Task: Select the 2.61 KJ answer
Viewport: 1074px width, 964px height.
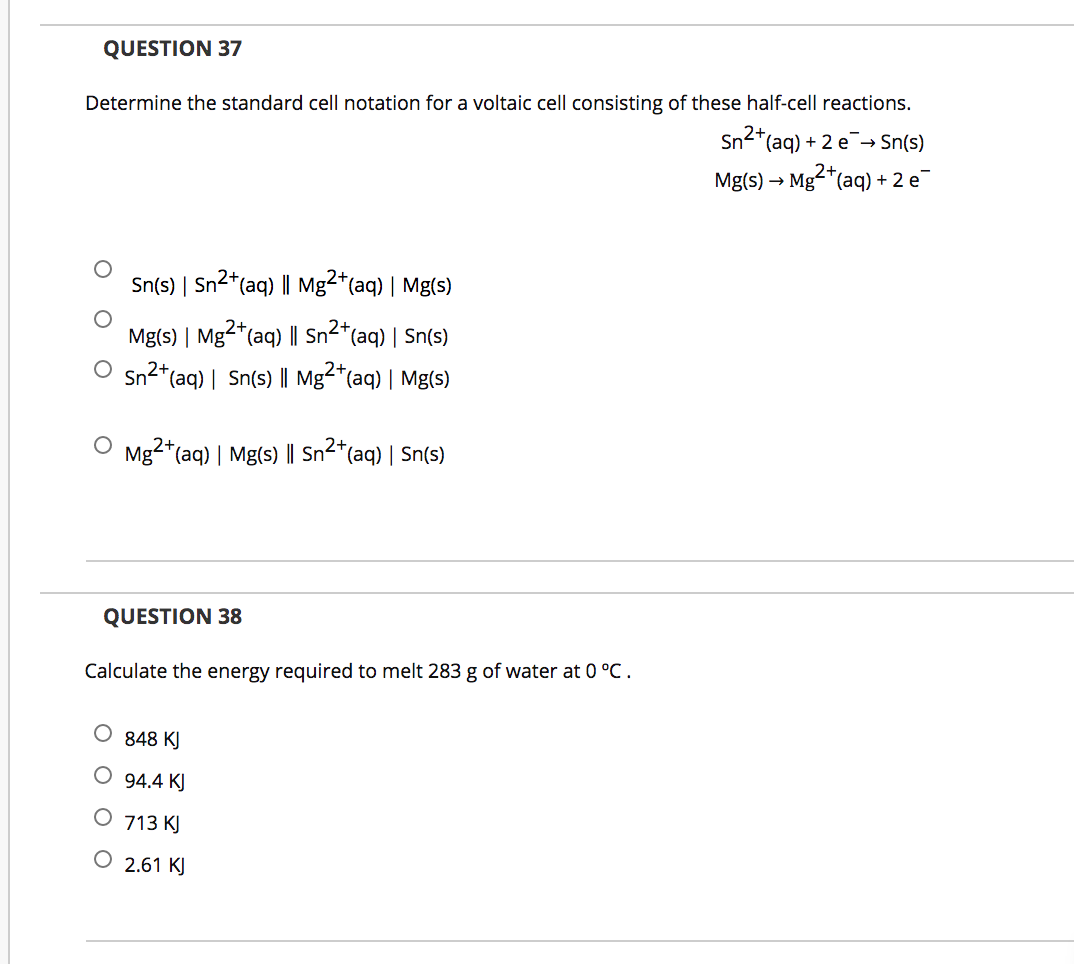Action: click(103, 858)
